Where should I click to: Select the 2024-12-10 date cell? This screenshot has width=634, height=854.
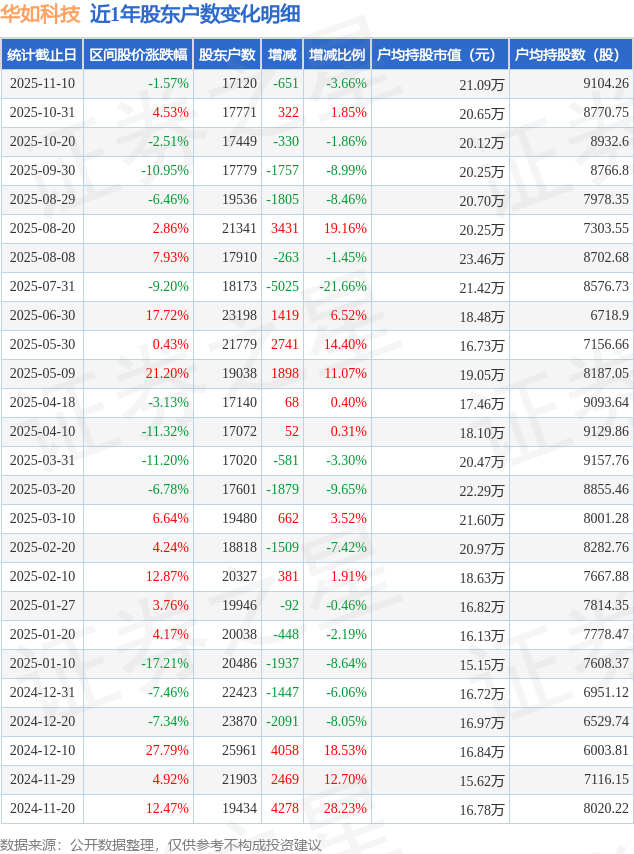tap(42, 751)
